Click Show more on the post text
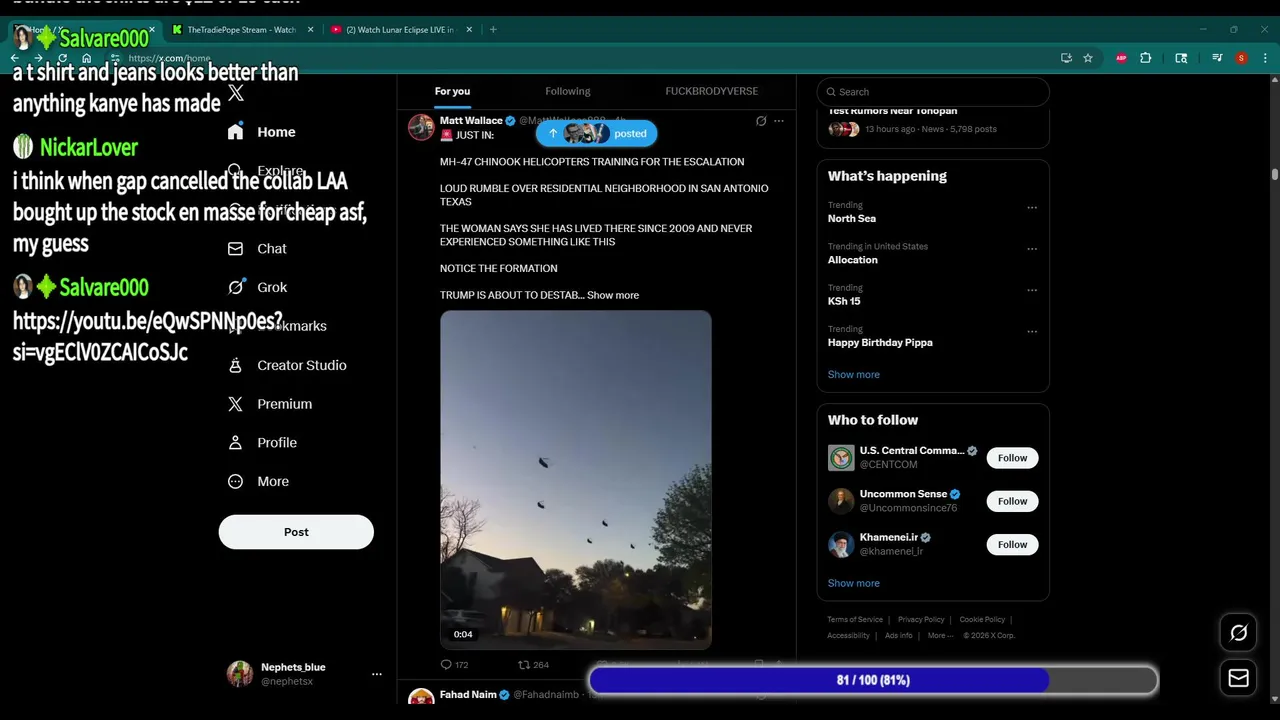Screen dimensions: 1280x720 613,295
